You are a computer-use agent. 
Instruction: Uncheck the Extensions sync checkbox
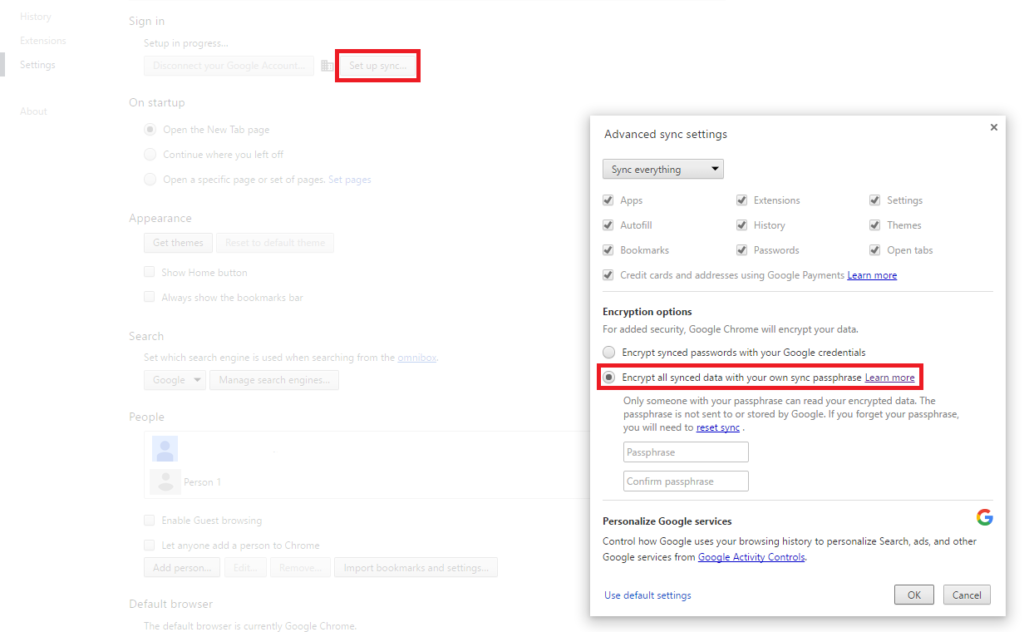[x=741, y=200]
